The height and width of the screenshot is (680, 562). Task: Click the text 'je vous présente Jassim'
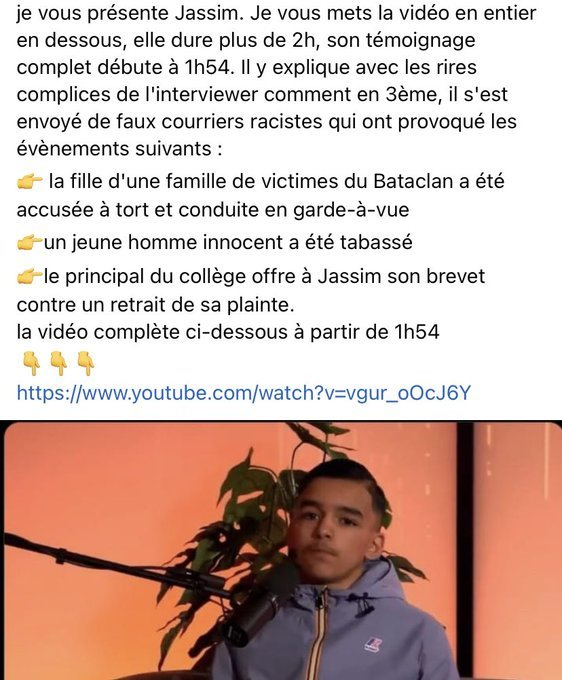[x=127, y=13]
